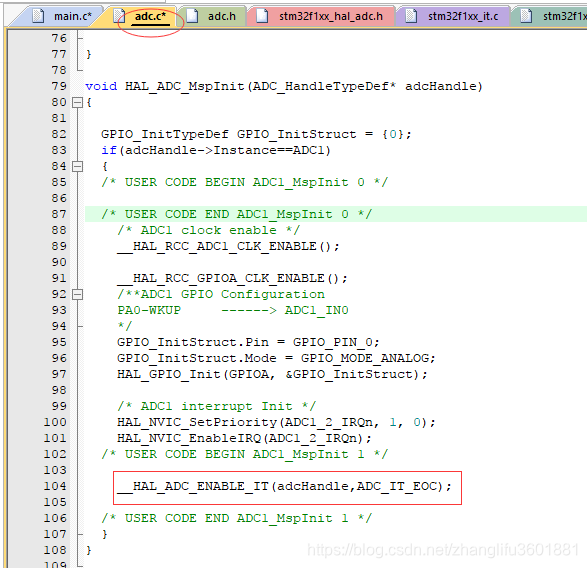
Task: Place cursor on HAL_ADC_MspInit function name
Action: [184, 86]
